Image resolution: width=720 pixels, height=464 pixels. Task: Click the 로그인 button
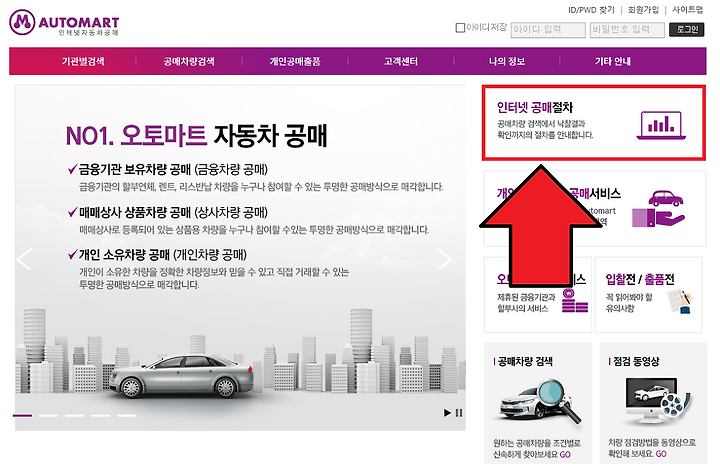pos(686,29)
